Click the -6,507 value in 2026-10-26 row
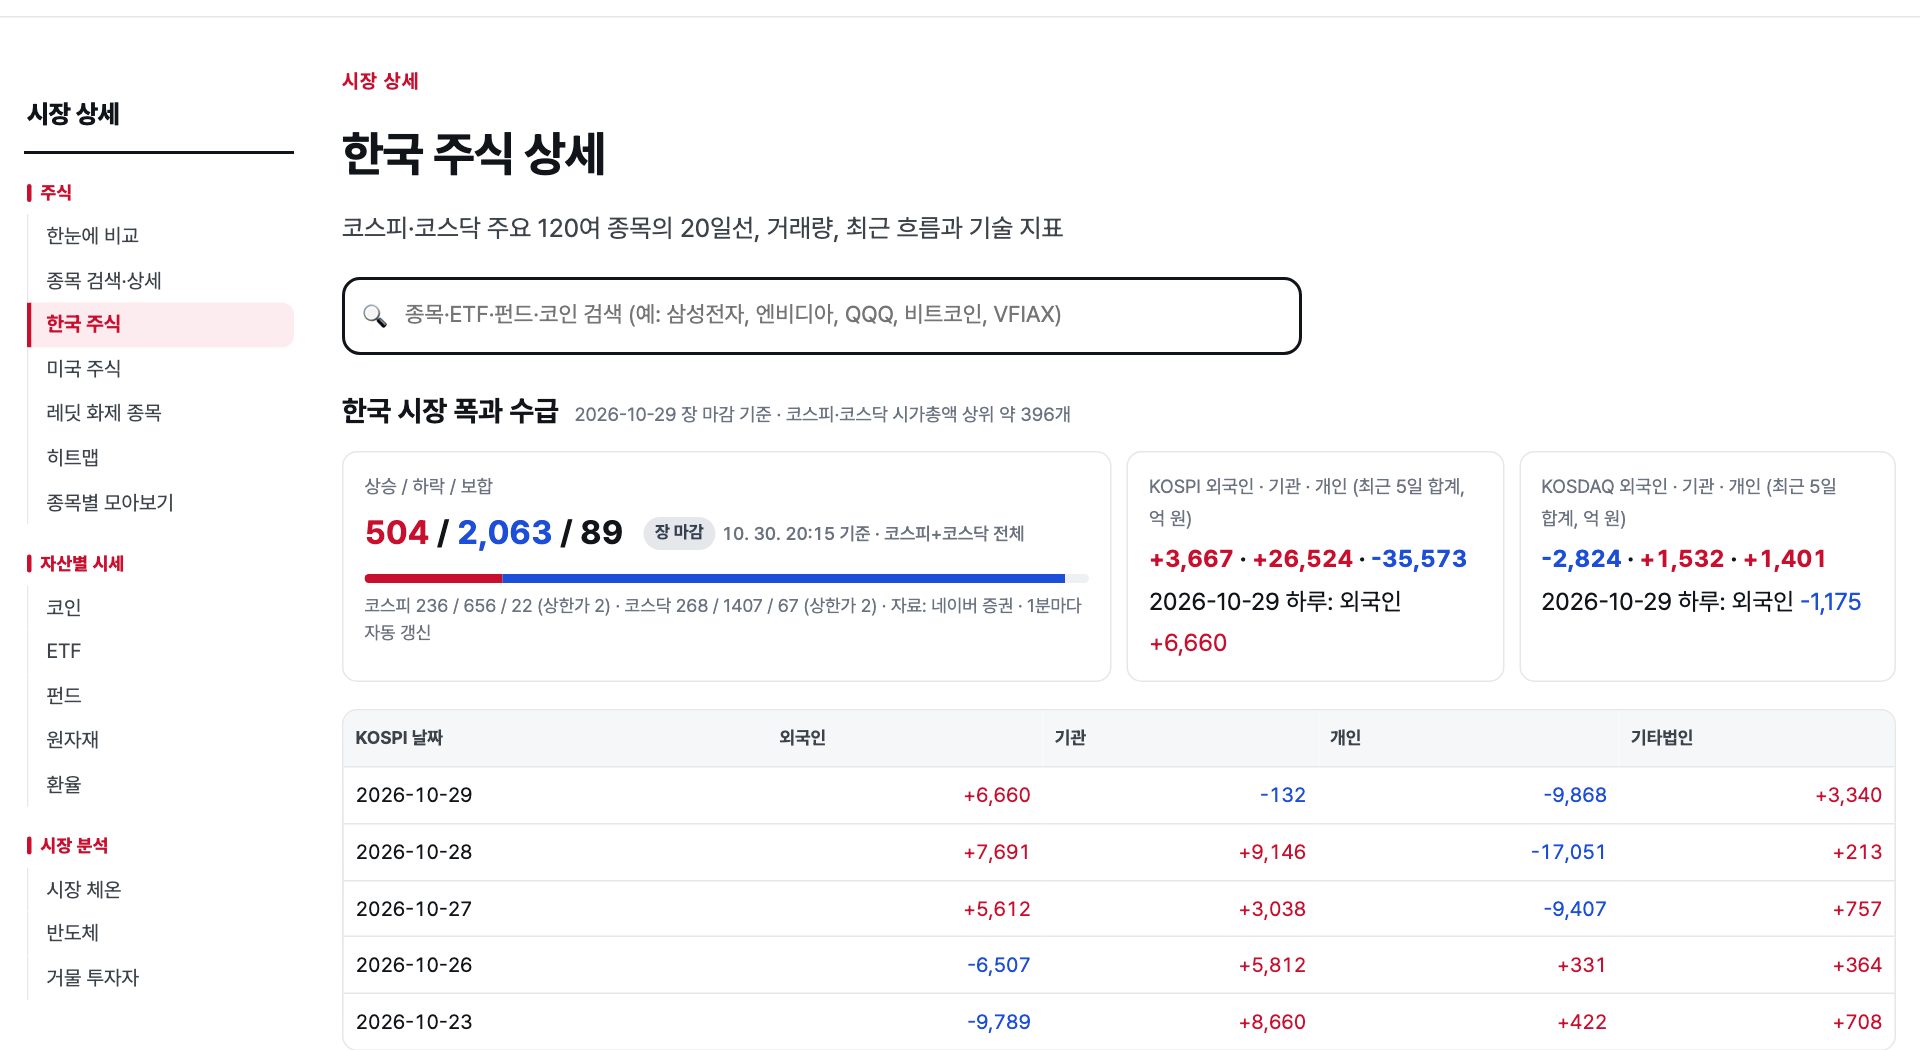The image size is (1920, 1050). point(998,965)
